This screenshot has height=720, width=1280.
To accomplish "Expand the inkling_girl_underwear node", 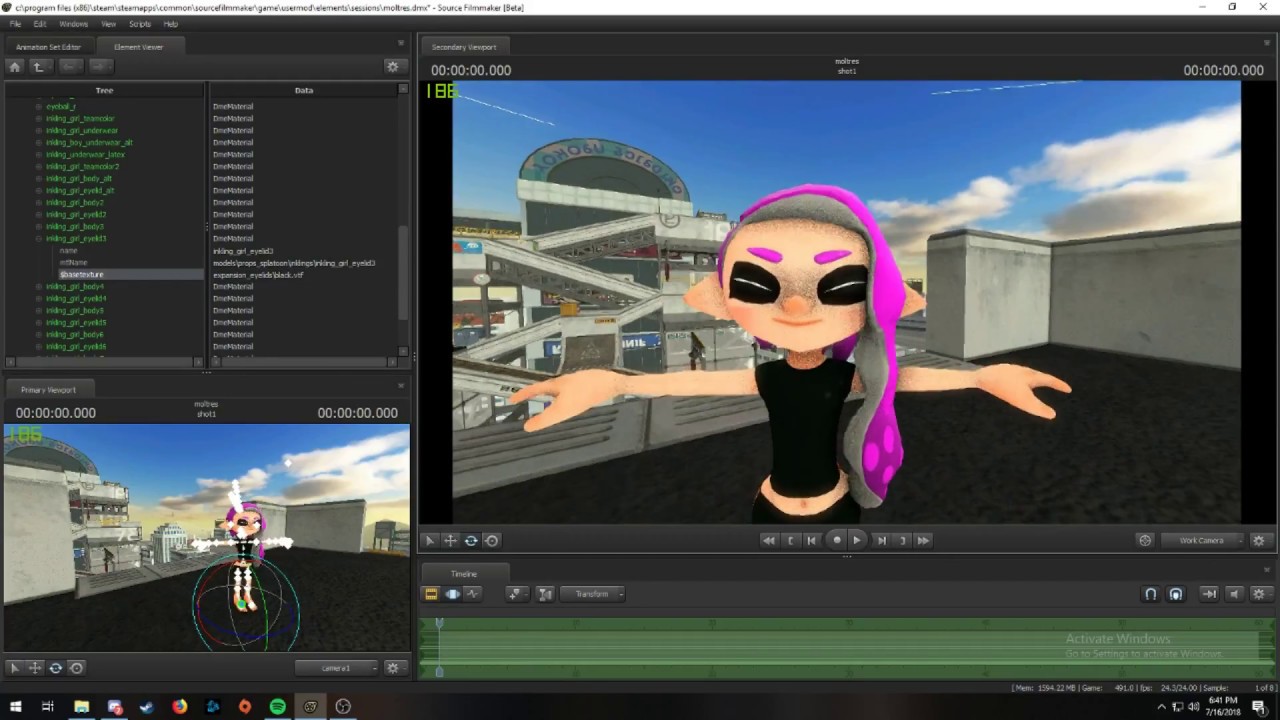I will coord(39,131).
